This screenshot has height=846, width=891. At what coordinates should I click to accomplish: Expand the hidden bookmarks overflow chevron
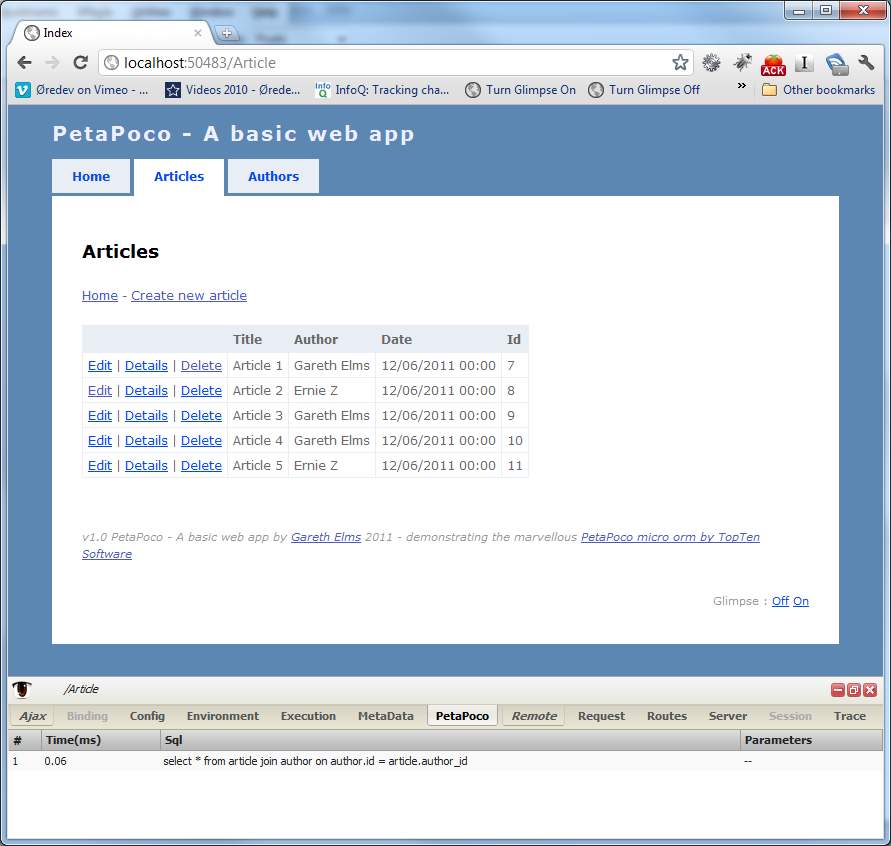pyautogui.click(x=741, y=87)
